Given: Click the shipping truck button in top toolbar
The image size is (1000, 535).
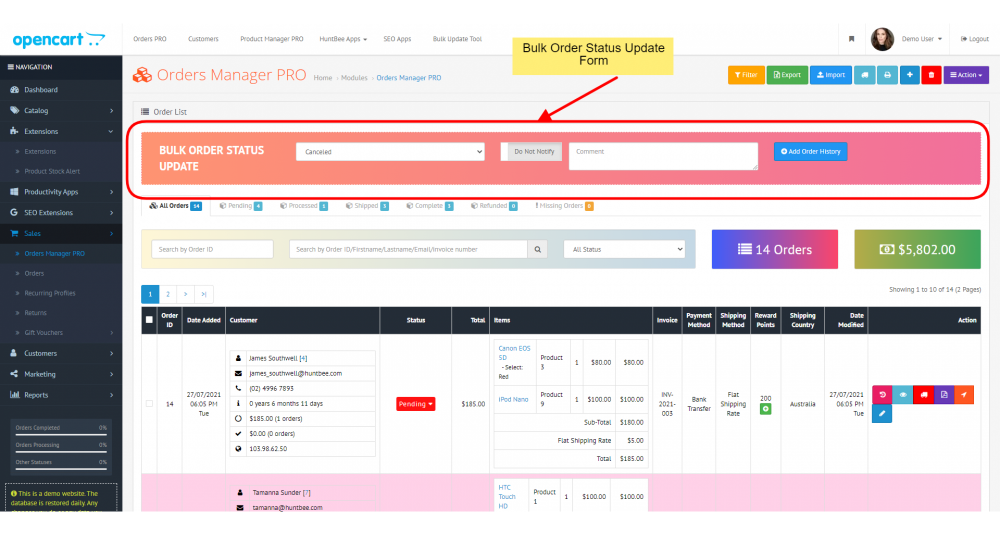Looking at the screenshot, I should [x=864, y=75].
